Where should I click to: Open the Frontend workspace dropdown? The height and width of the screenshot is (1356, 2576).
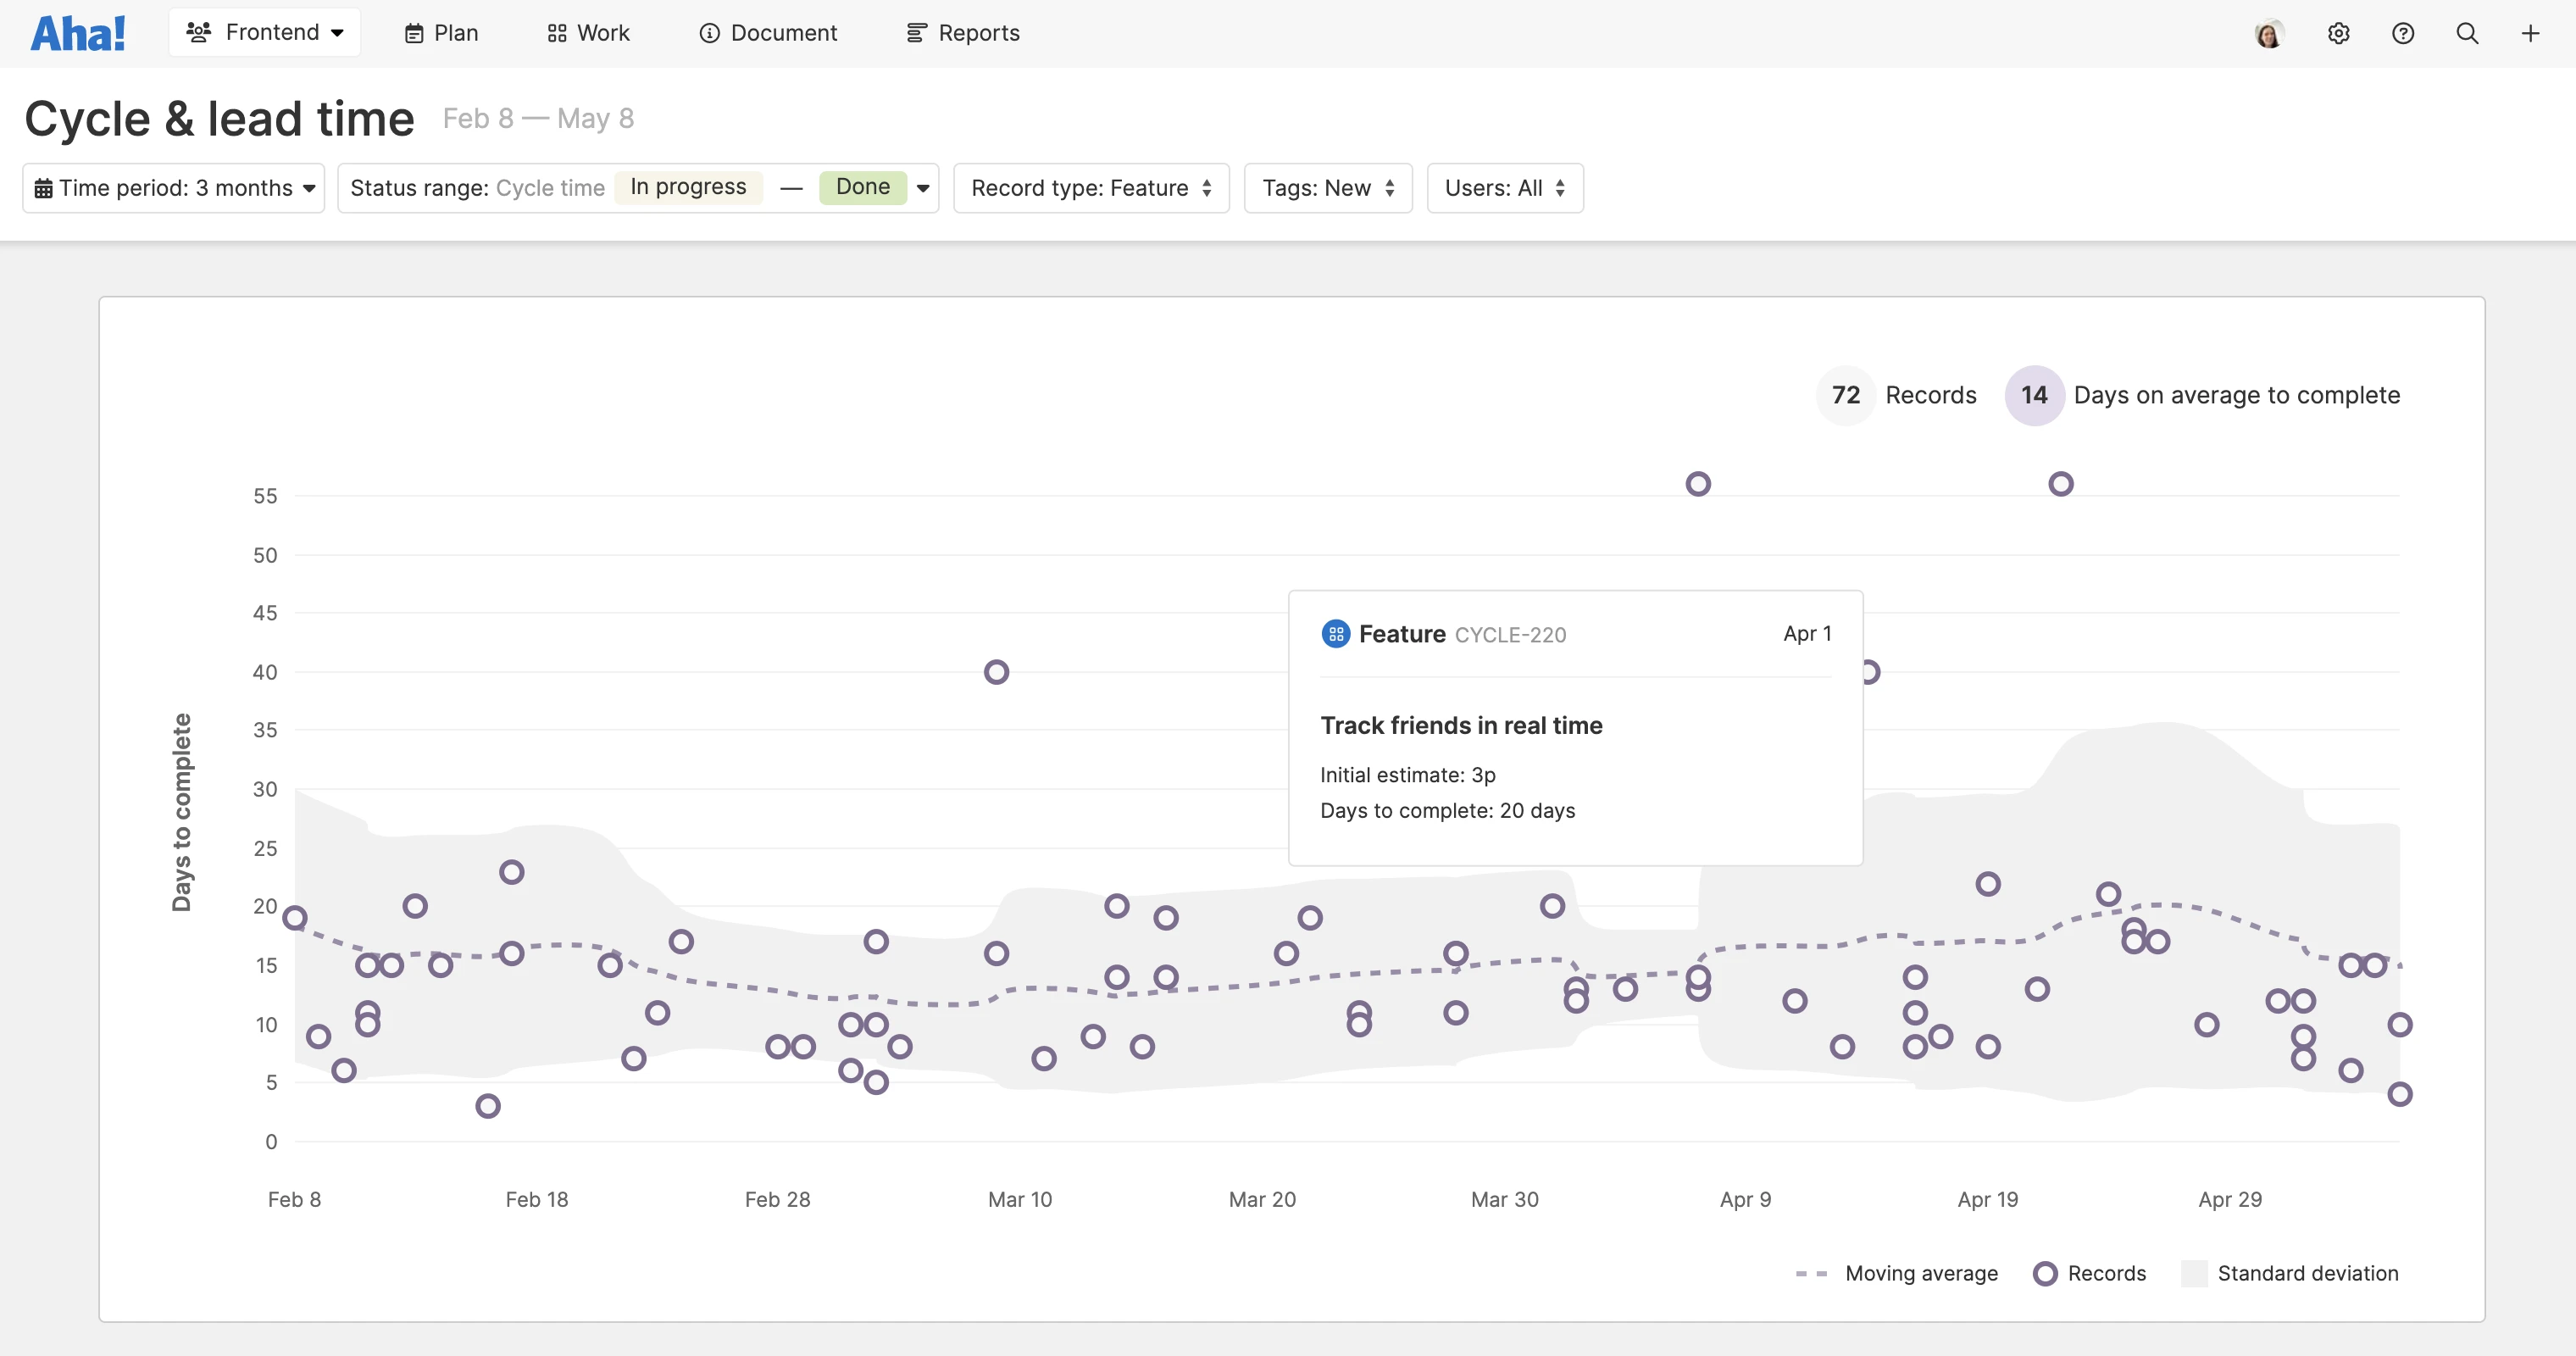pyautogui.click(x=264, y=33)
